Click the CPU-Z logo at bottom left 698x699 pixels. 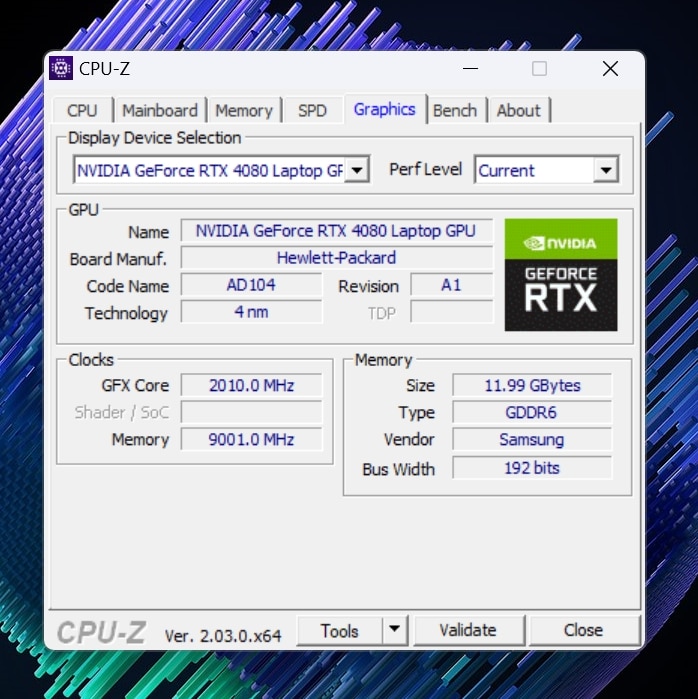pyautogui.click(x=101, y=632)
